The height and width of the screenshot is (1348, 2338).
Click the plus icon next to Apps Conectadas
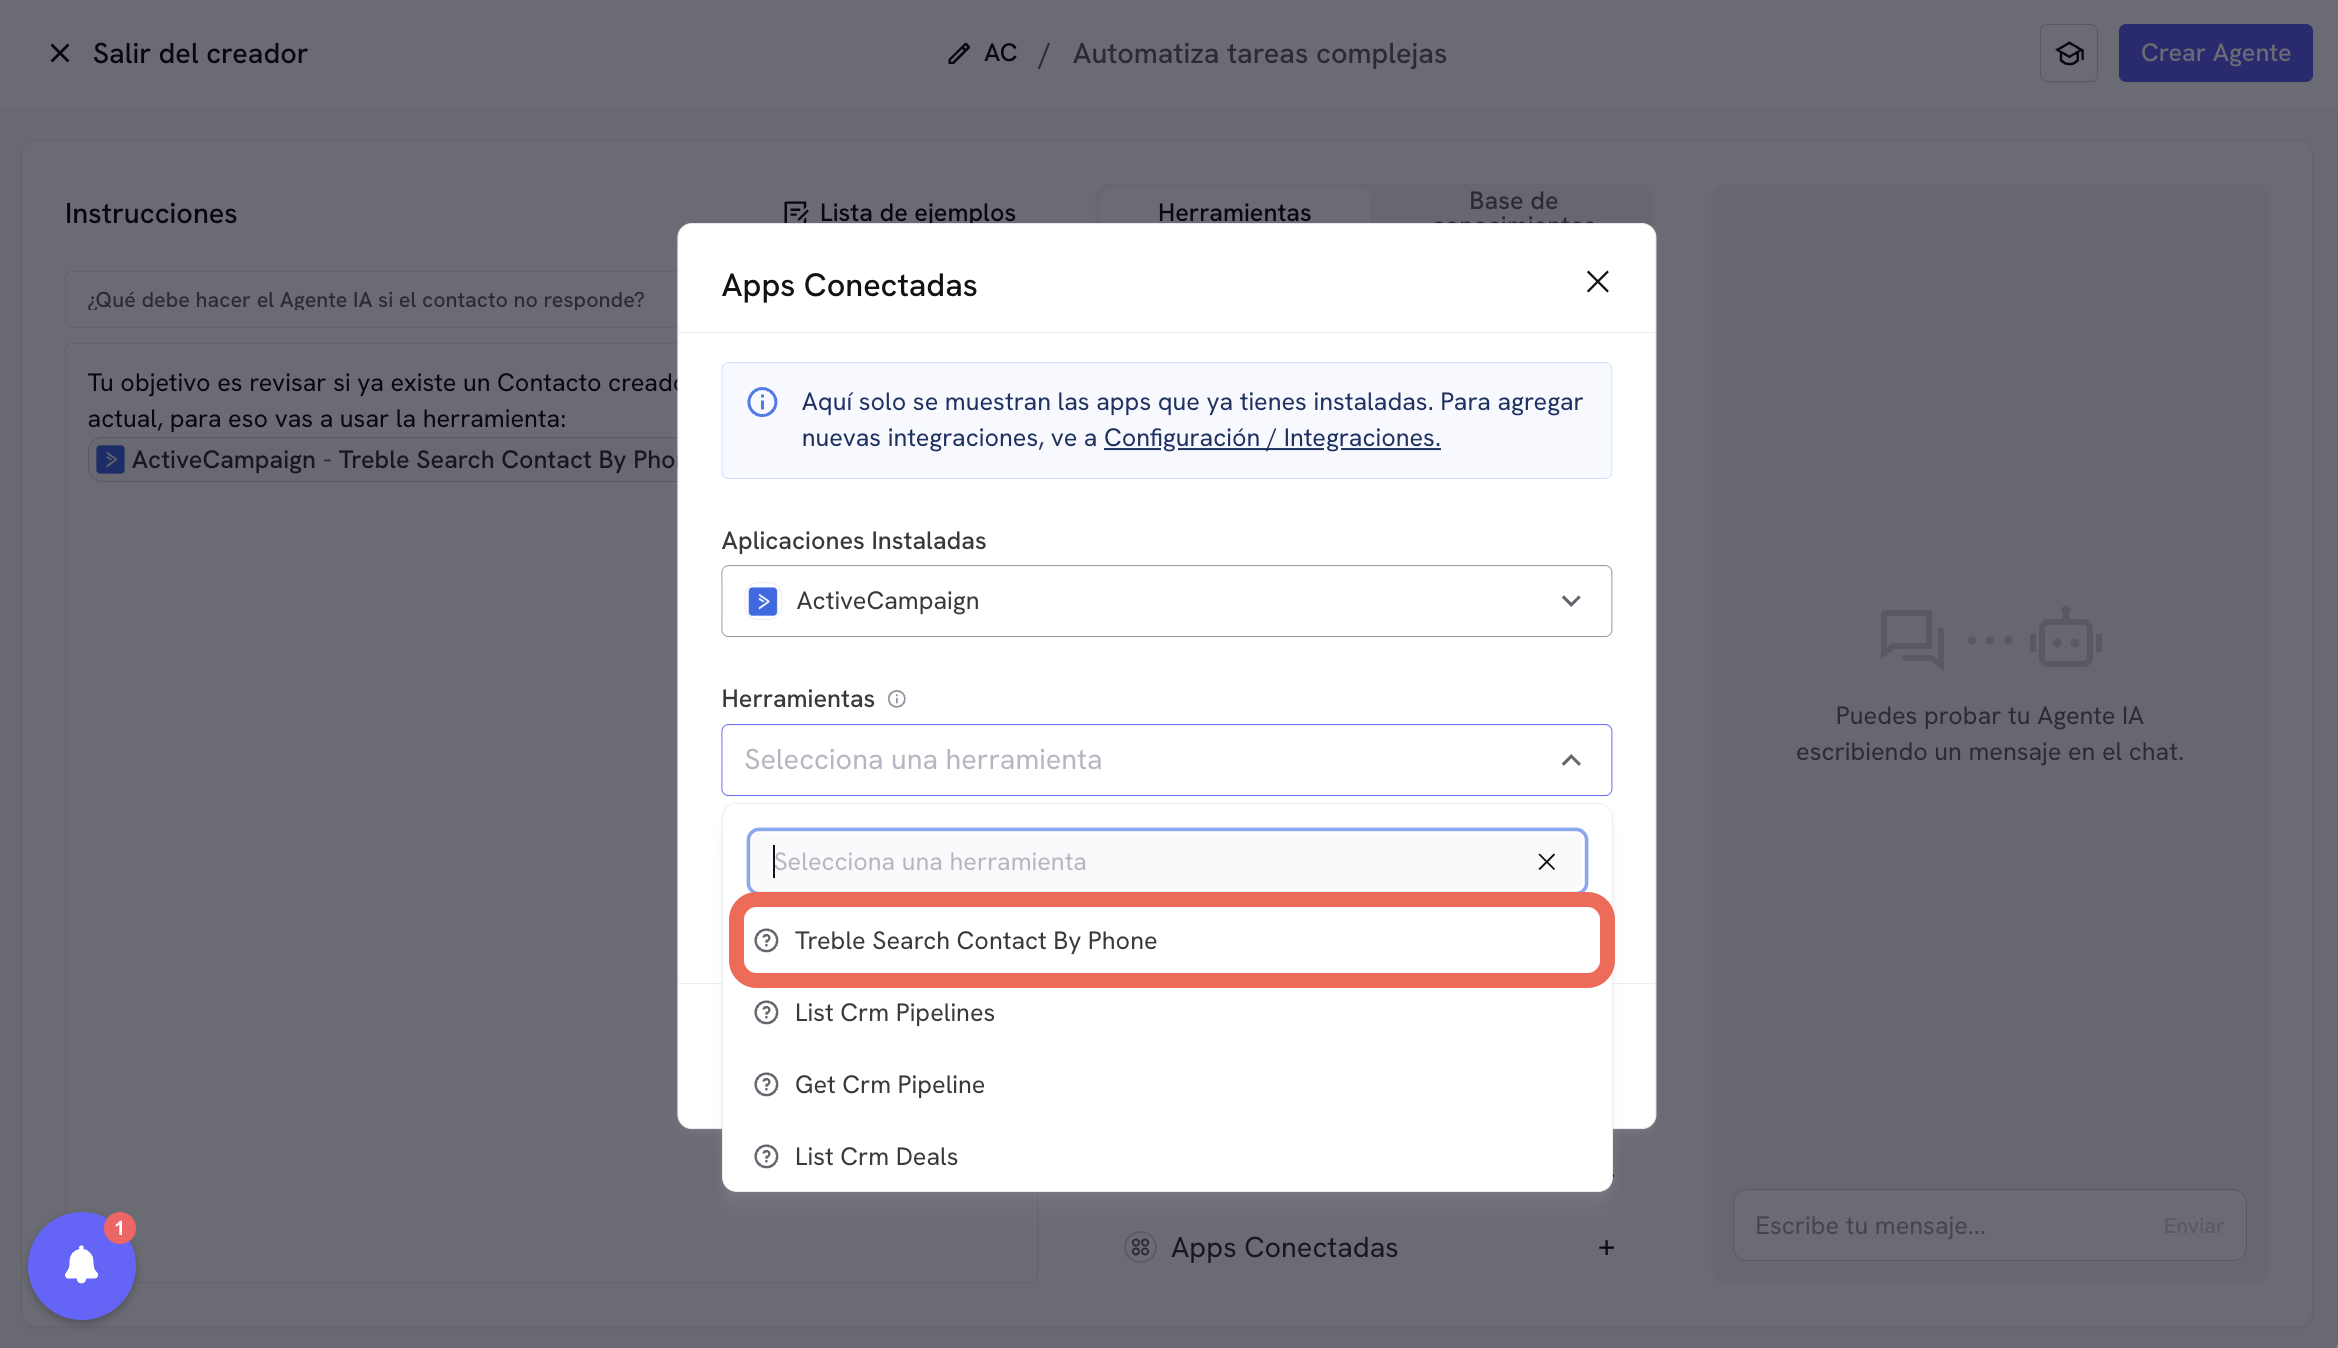1606,1248
